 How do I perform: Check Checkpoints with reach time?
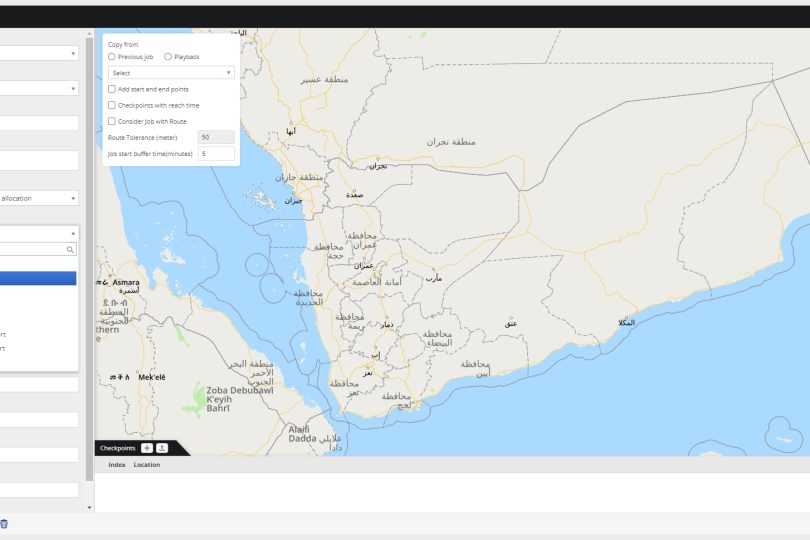pos(112,105)
